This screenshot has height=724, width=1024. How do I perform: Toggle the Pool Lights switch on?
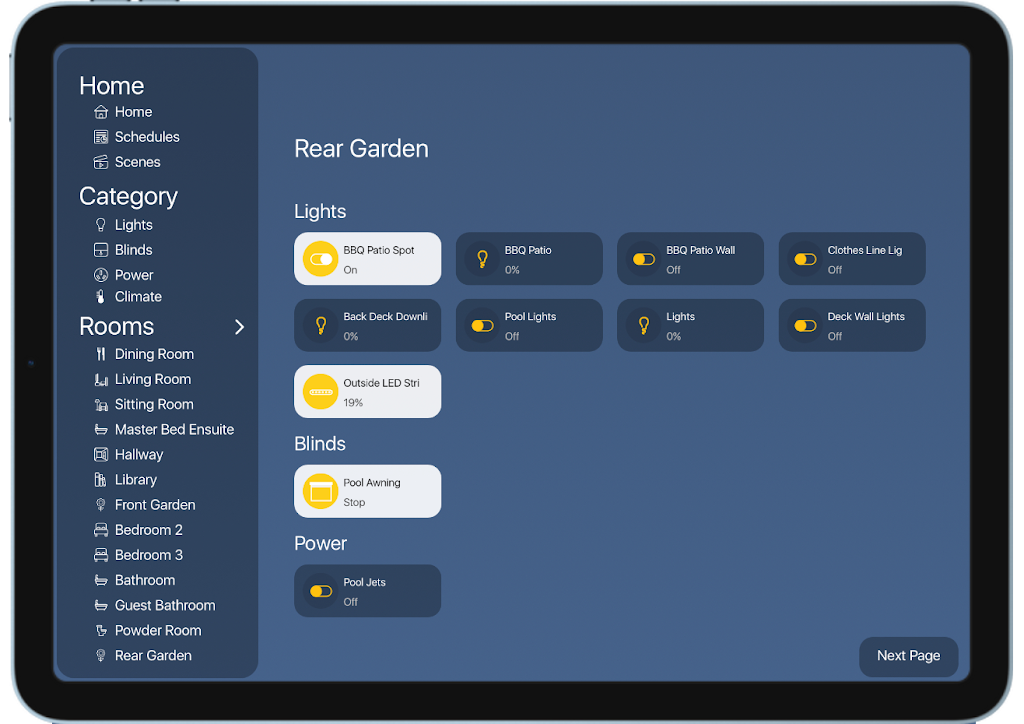482,326
